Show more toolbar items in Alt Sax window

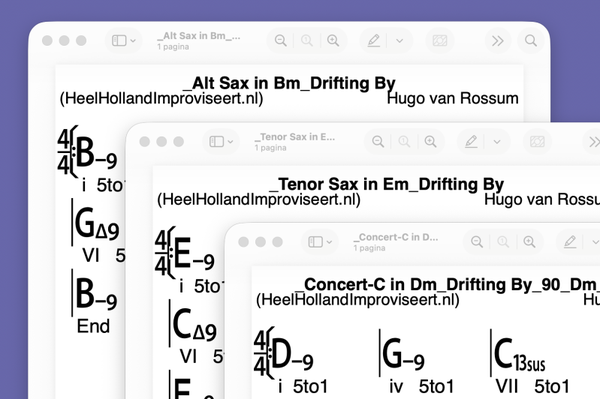[497, 41]
